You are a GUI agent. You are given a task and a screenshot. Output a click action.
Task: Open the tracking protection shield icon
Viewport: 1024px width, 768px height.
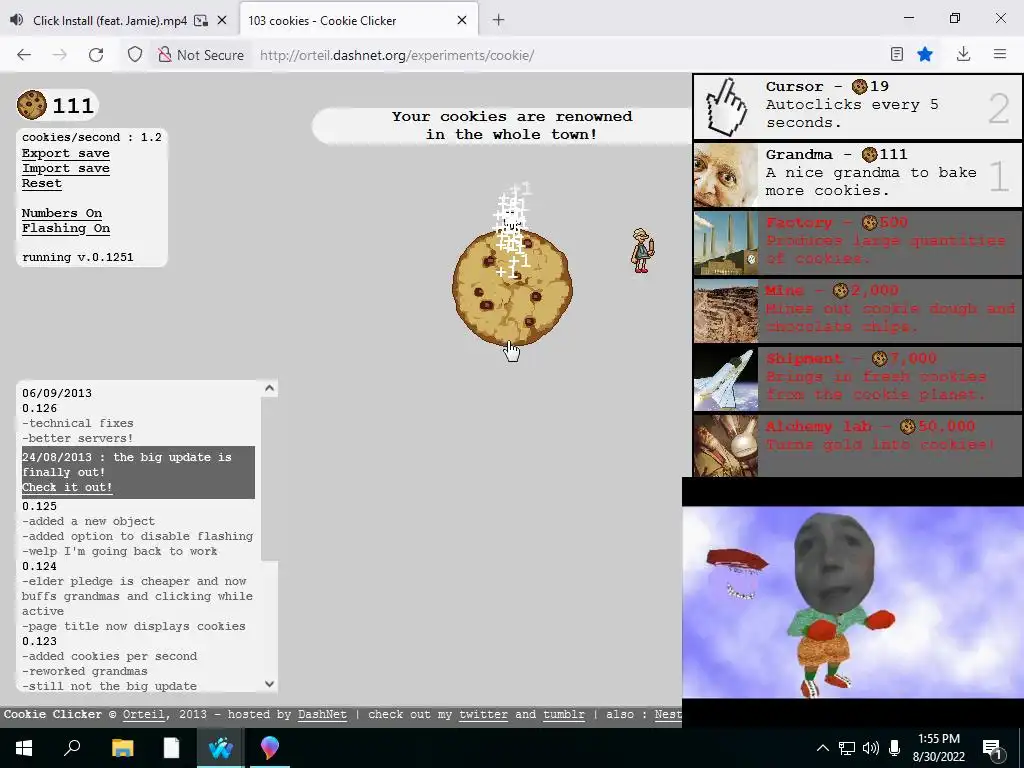(135, 55)
